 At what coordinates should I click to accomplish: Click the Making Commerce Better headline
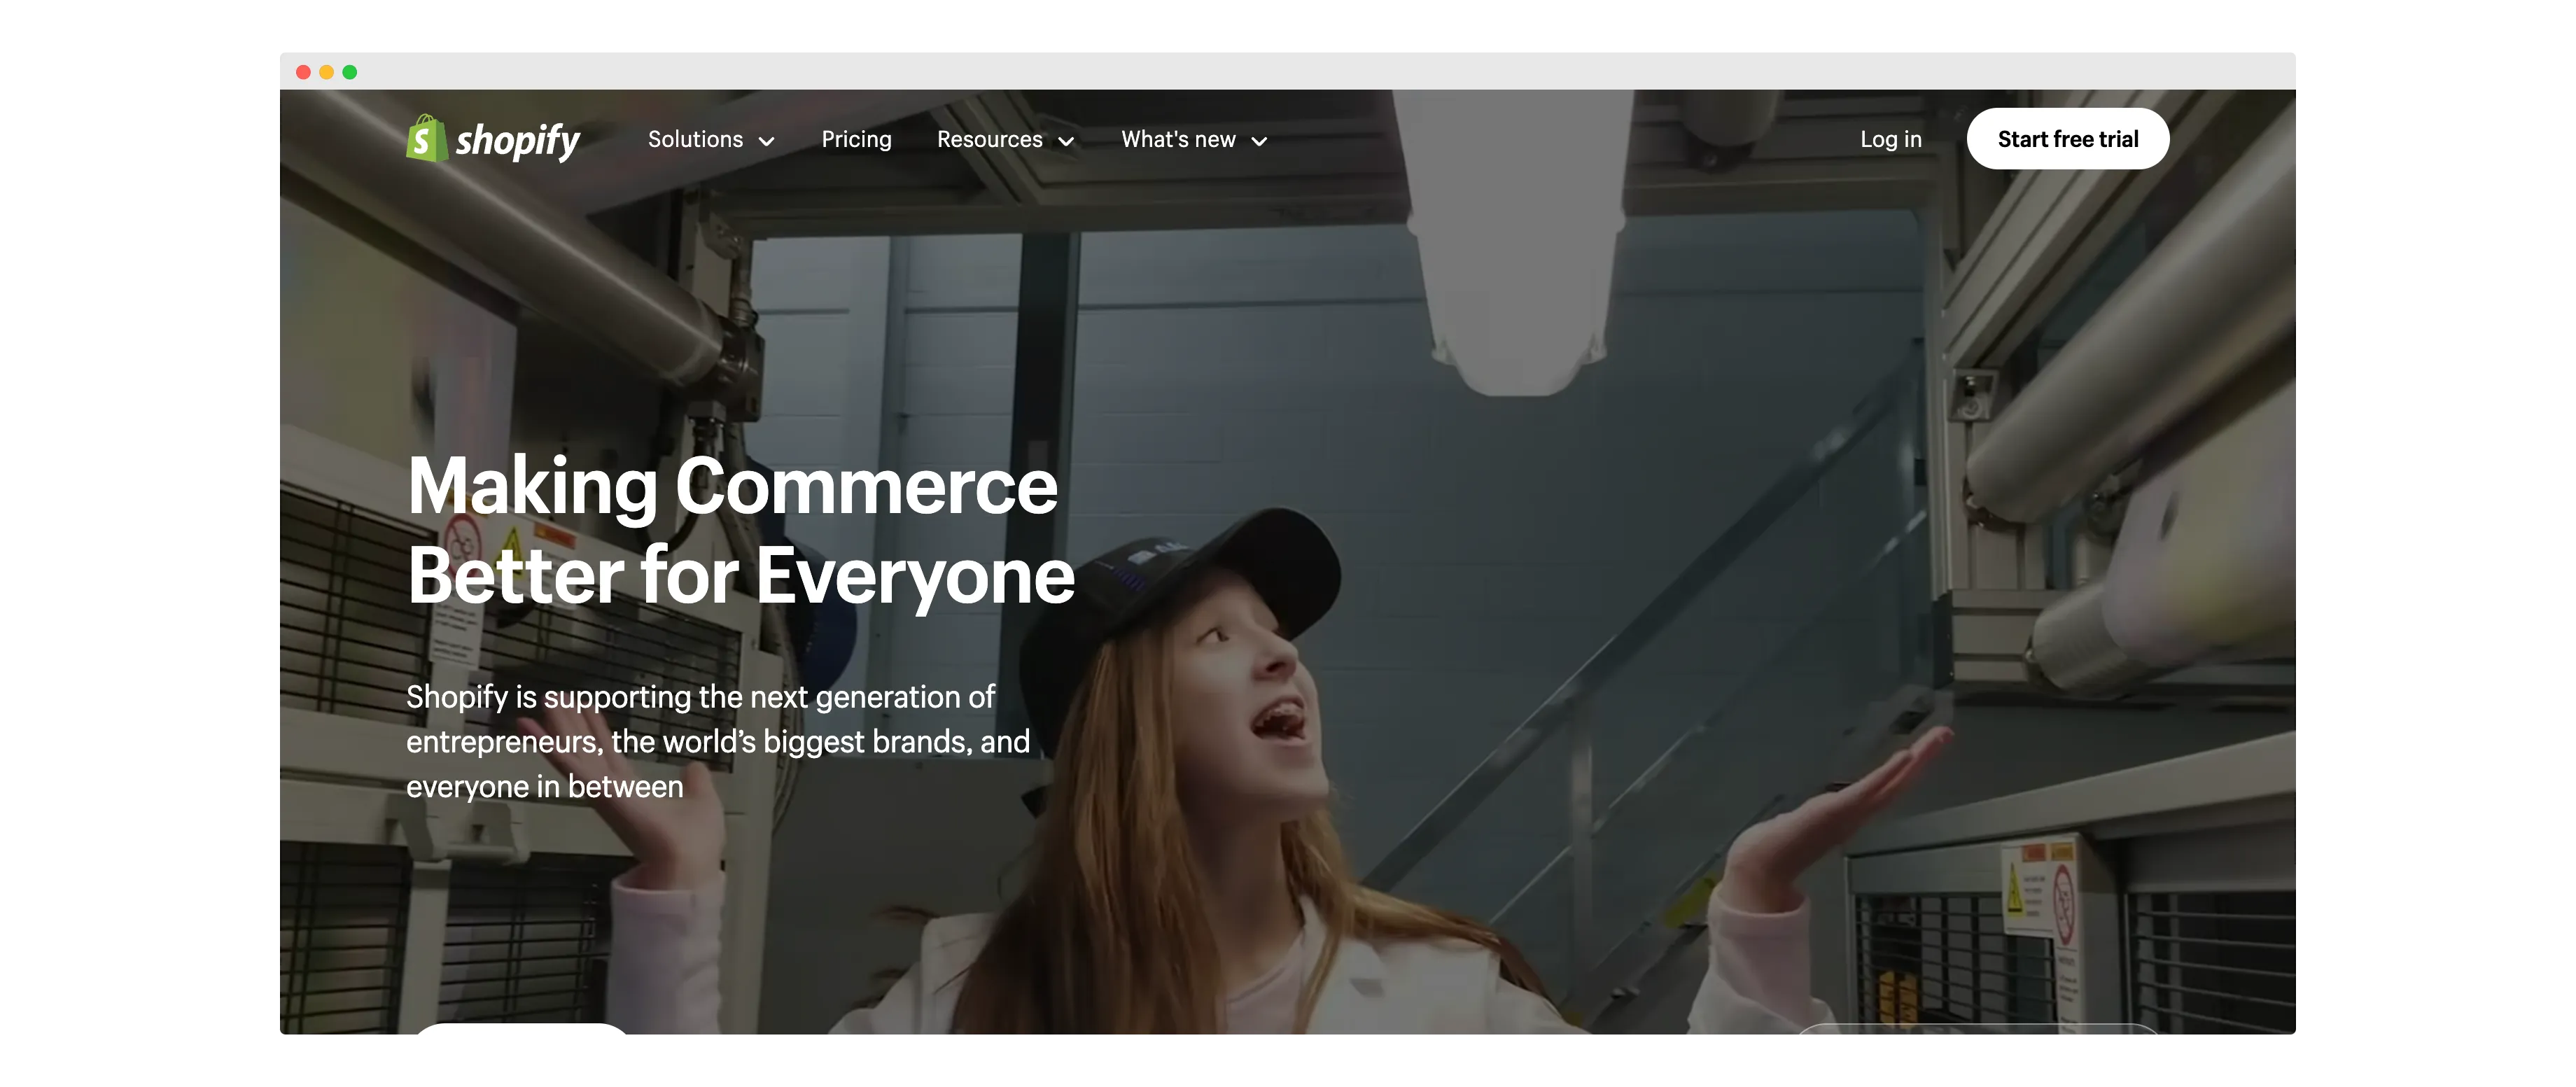(x=740, y=530)
